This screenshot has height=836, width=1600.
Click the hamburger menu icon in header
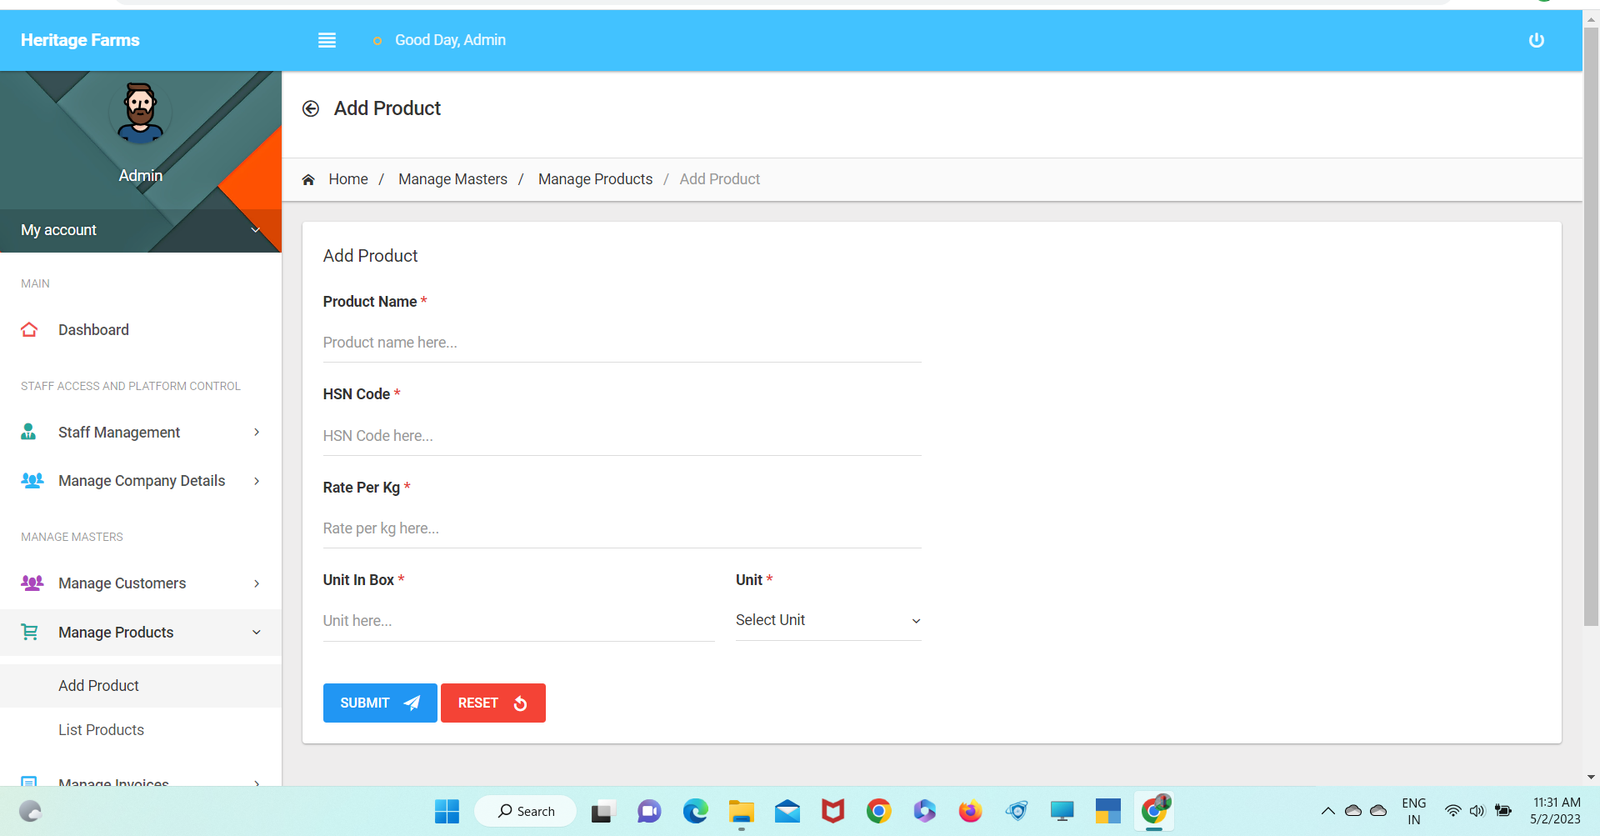pos(327,40)
